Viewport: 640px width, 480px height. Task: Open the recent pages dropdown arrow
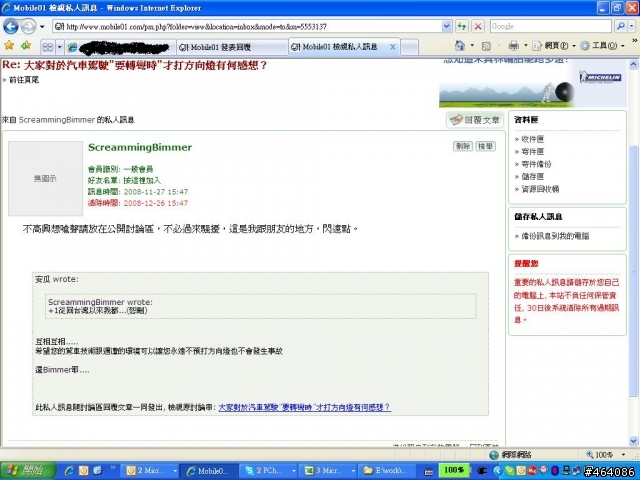coord(42,27)
